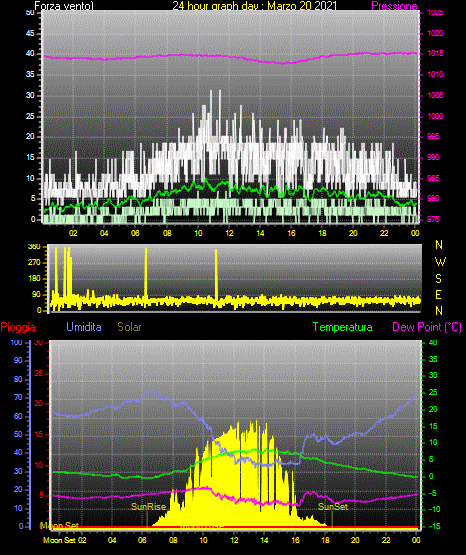
Task: Click the 'SunSet' marker label
Action: coord(333,507)
